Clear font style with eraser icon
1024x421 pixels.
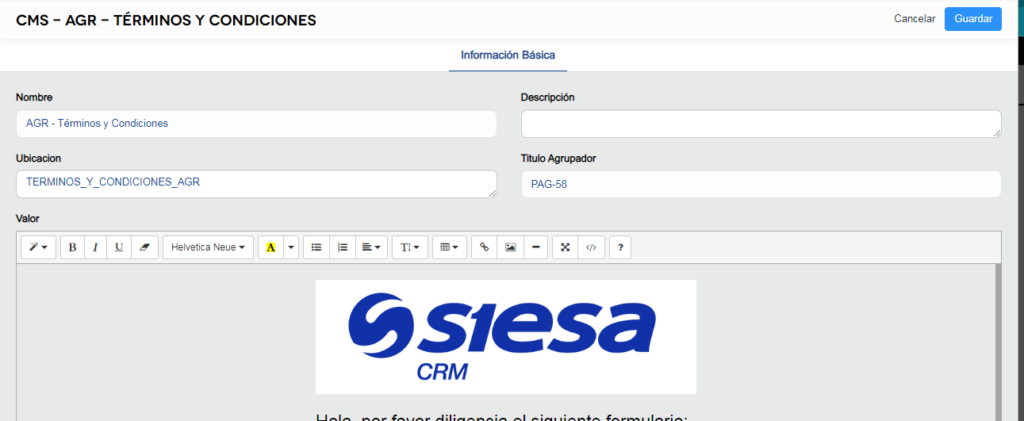tap(145, 247)
